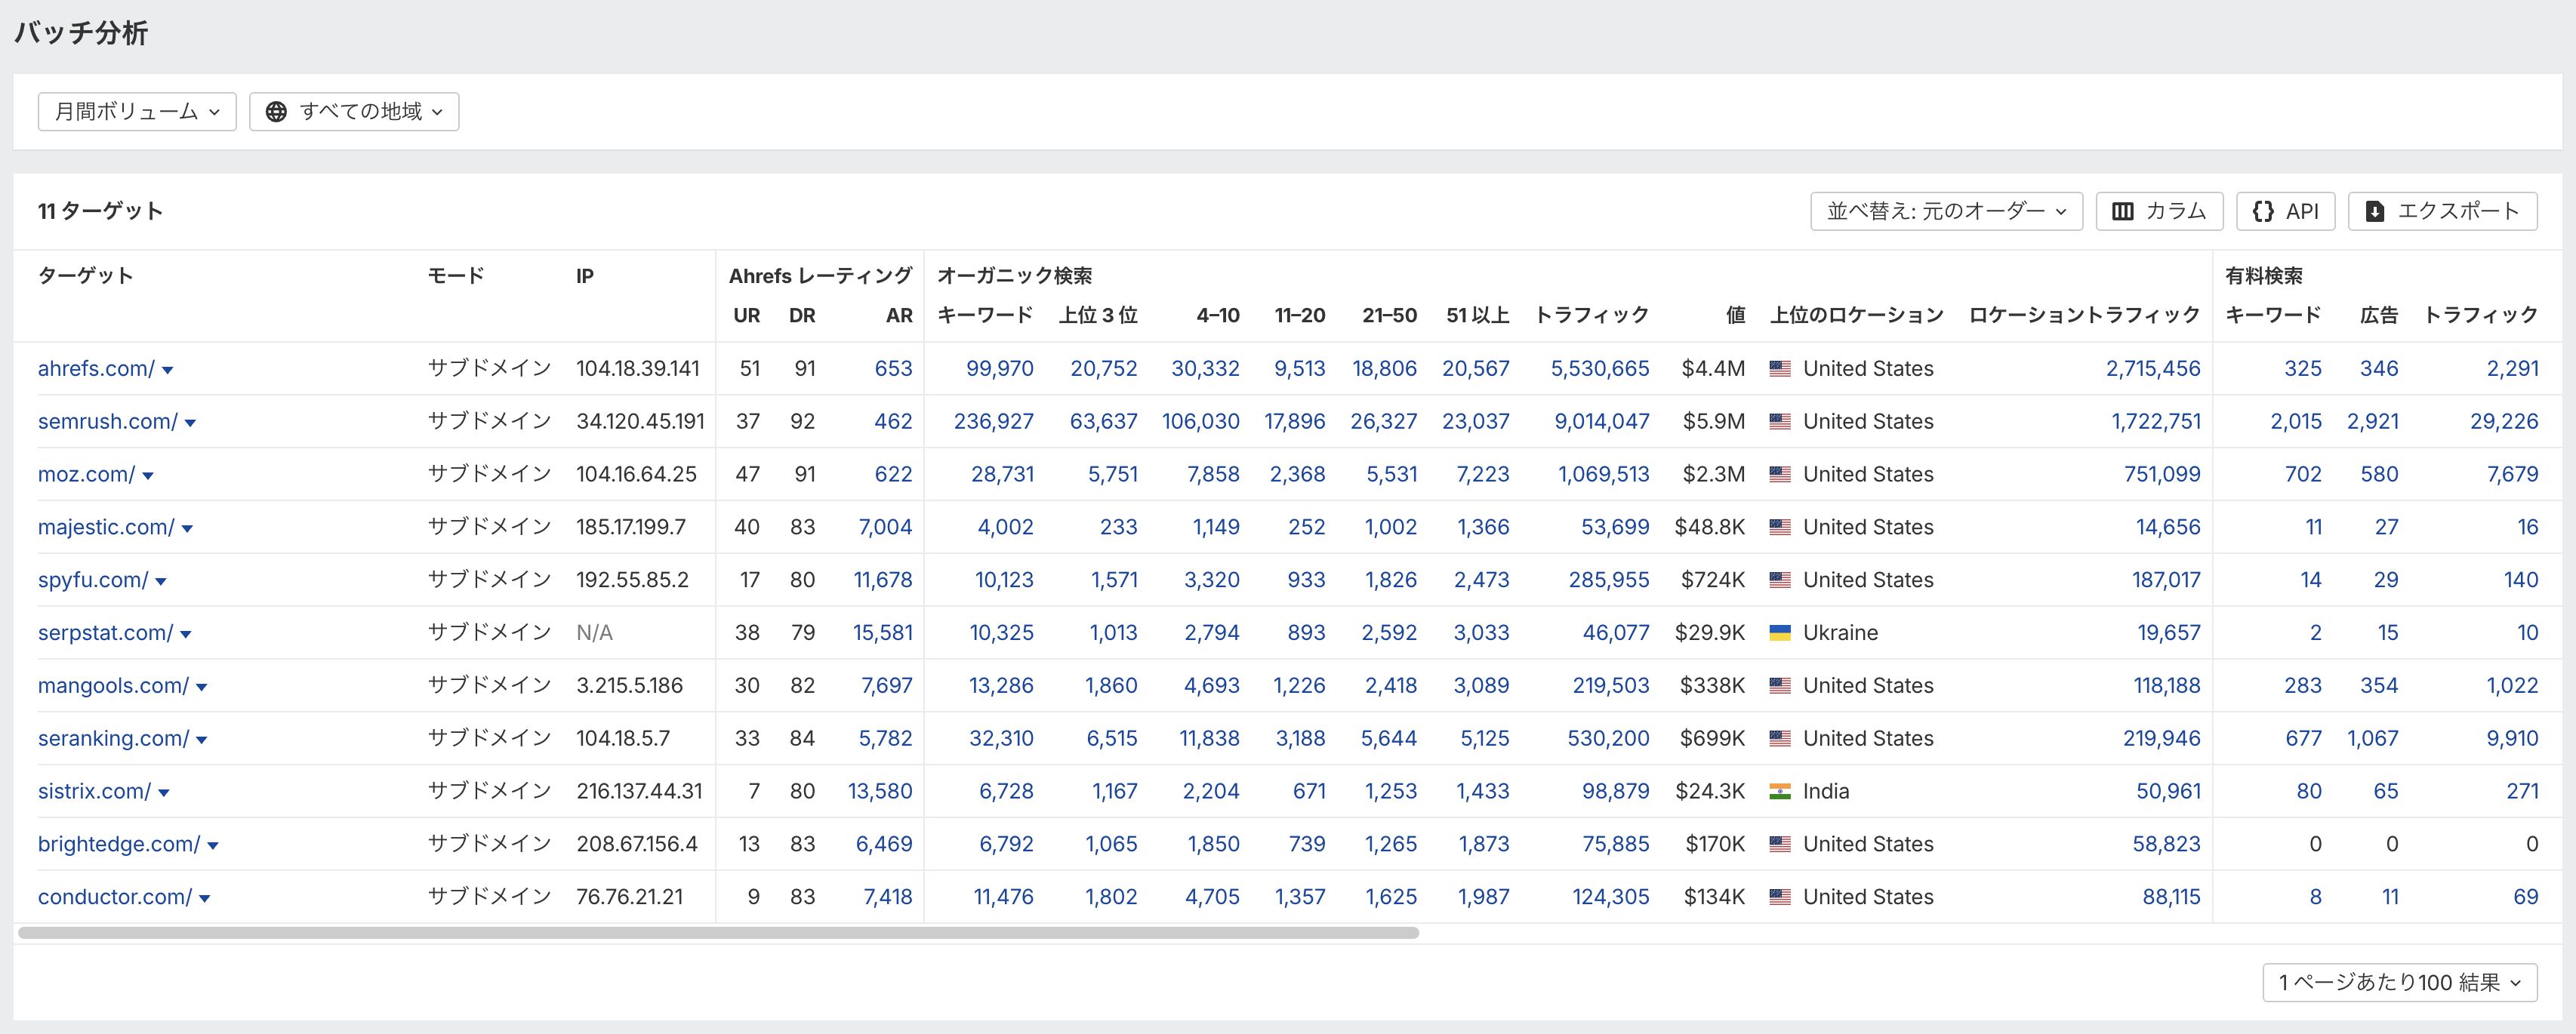
Task: Click the India flag in sistrix.com row
Action: click(1780, 792)
